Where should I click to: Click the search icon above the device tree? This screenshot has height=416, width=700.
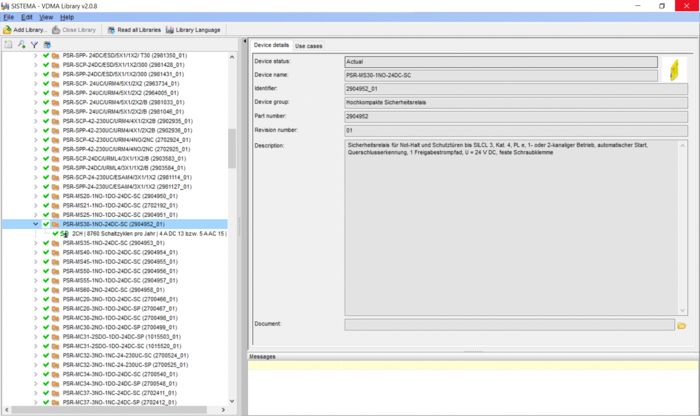click(21, 44)
